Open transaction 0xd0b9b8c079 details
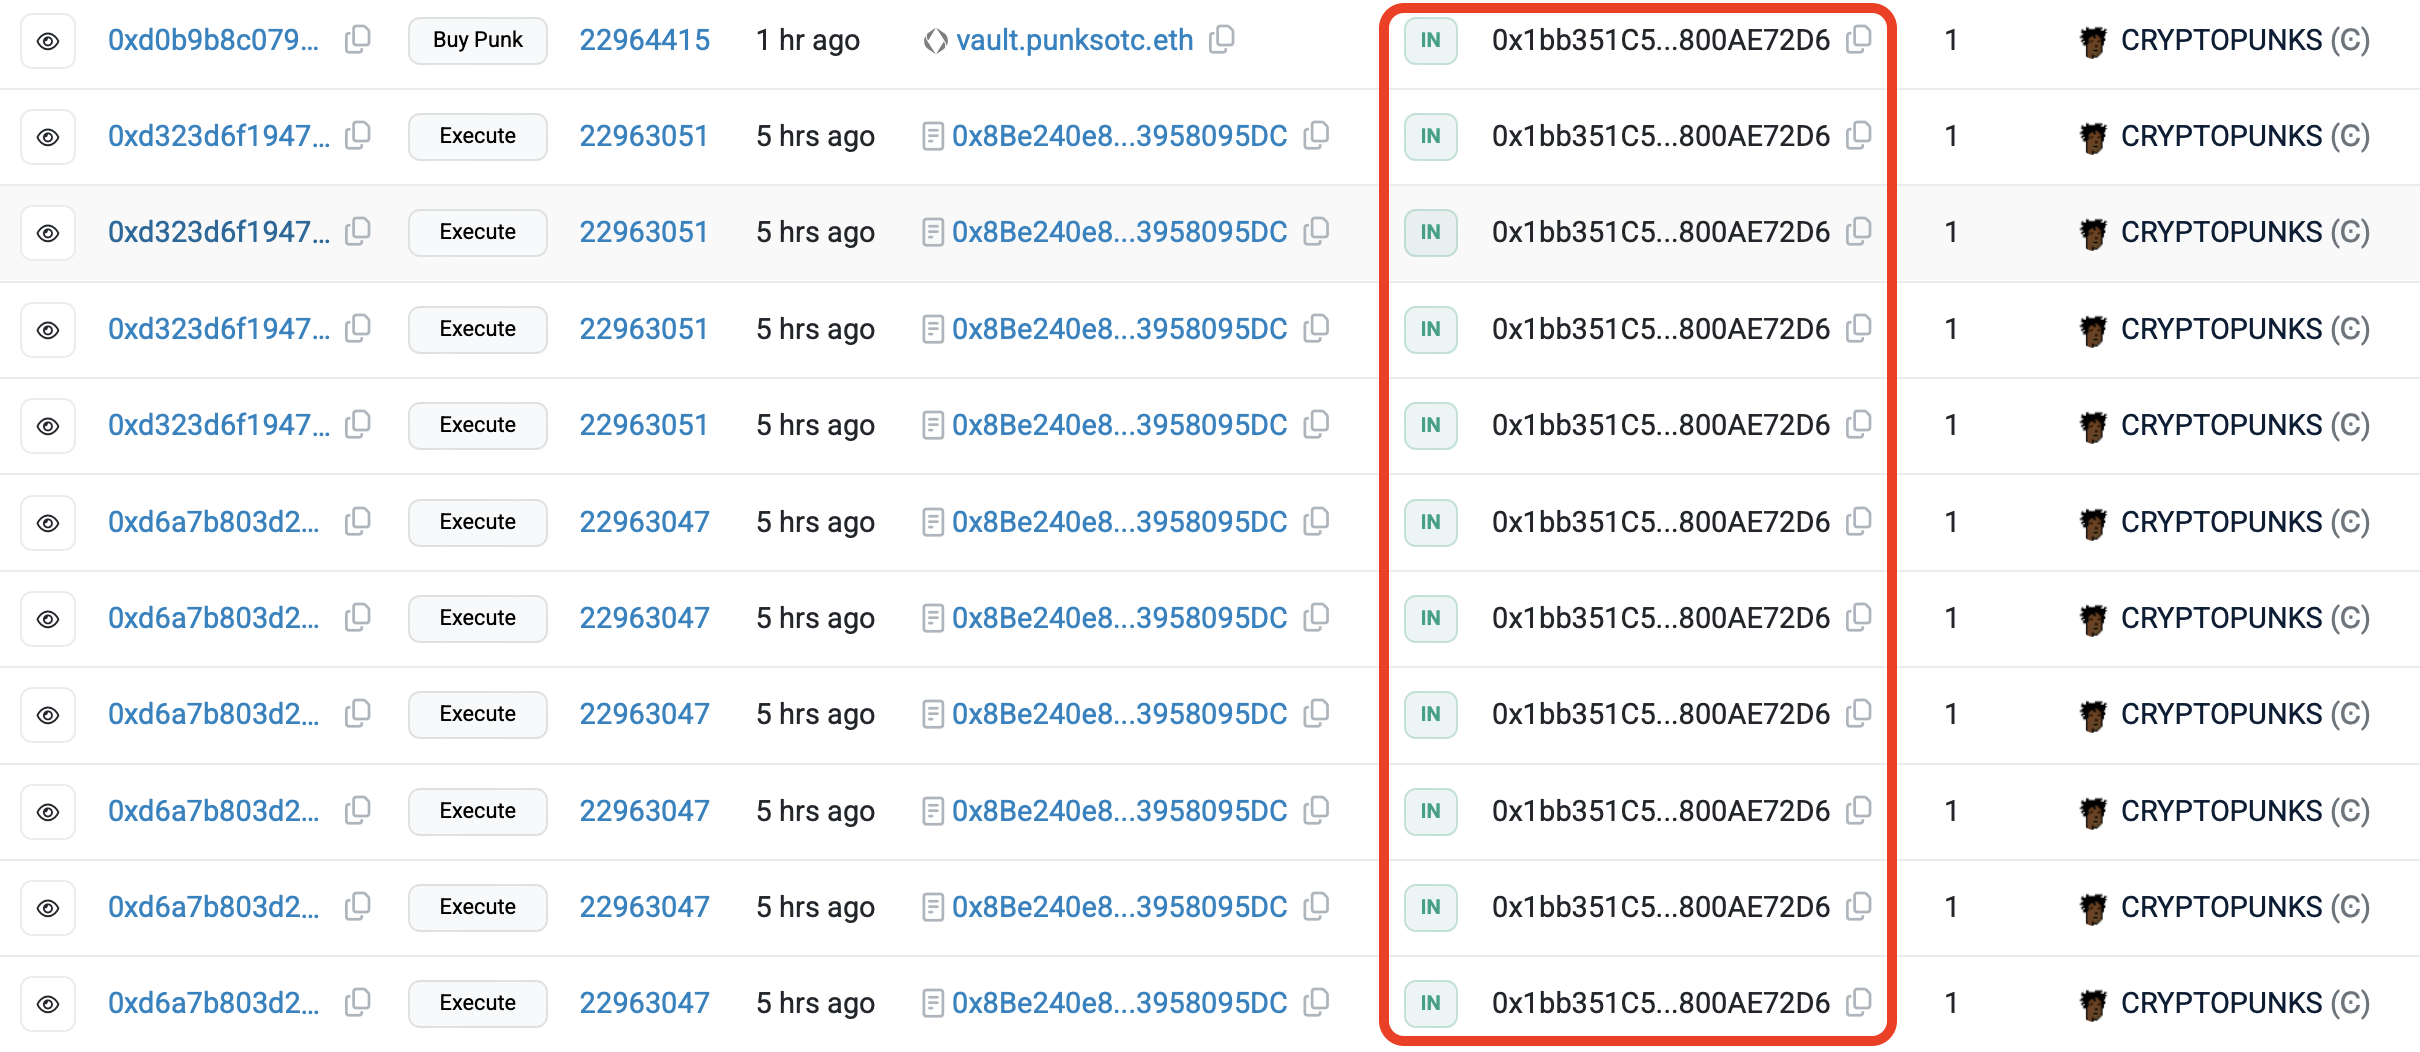 (213, 40)
